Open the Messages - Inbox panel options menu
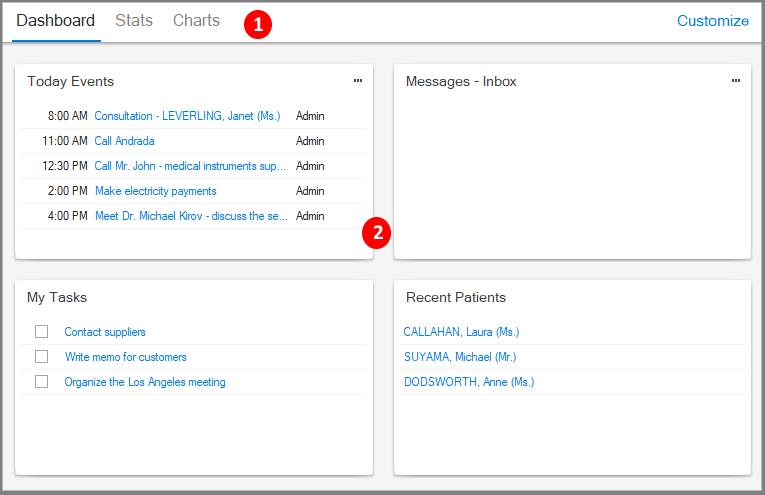Viewport: 765px width, 495px height. point(736,81)
